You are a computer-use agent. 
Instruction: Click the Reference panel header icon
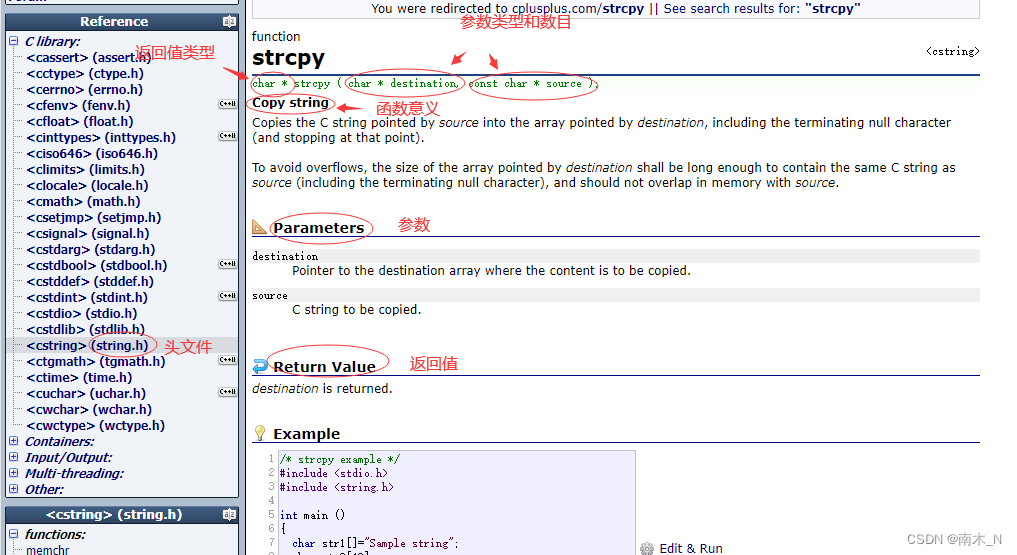coord(229,21)
